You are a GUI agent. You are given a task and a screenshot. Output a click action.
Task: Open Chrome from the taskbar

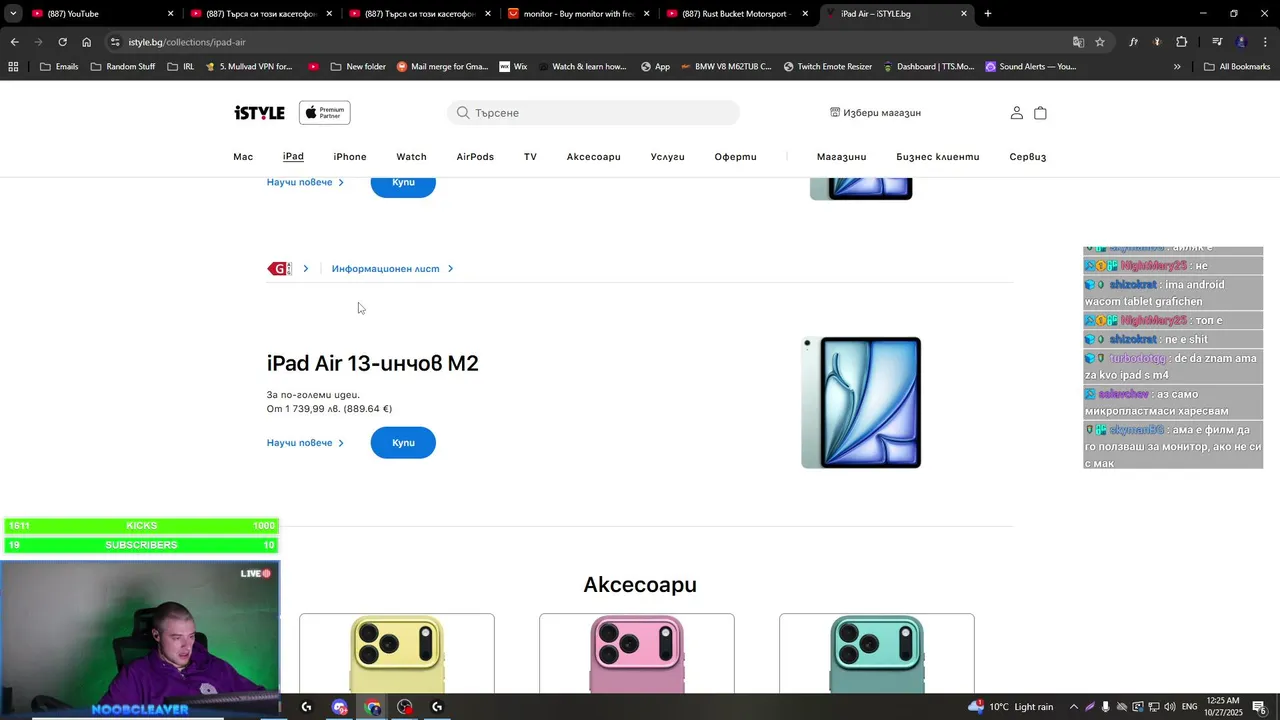[x=373, y=707]
